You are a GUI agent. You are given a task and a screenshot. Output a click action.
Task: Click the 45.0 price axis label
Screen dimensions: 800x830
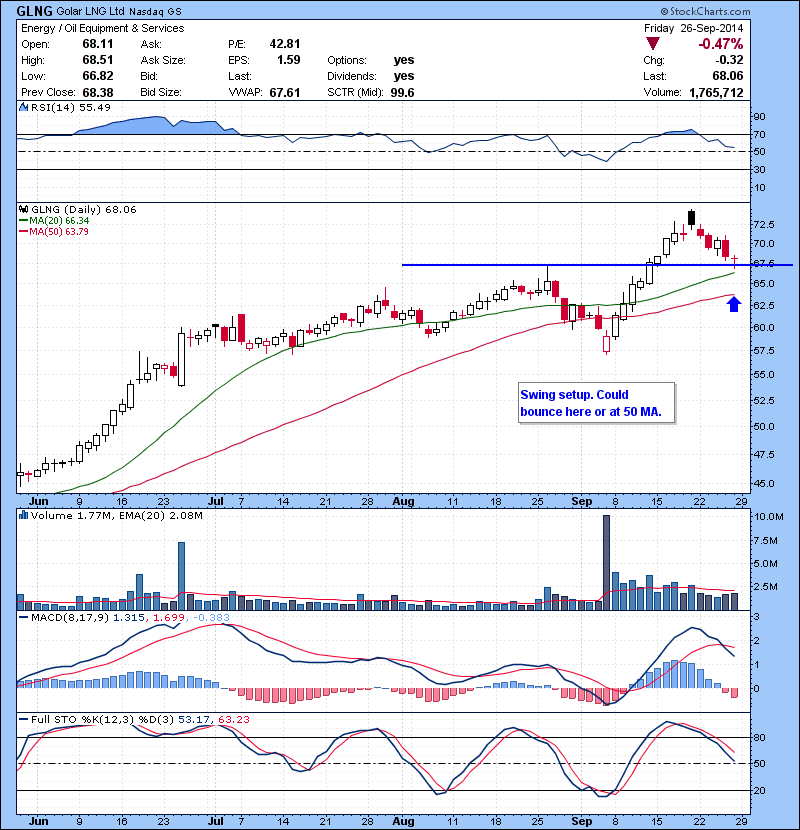click(763, 483)
